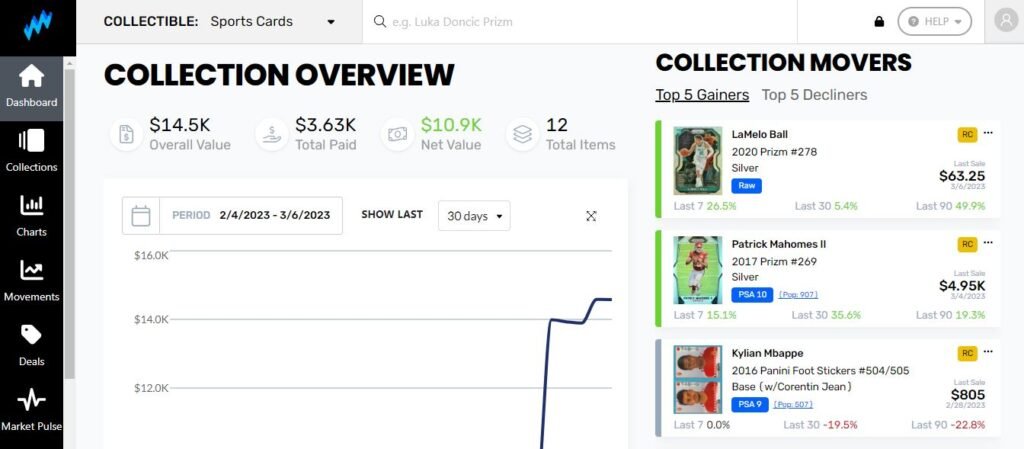Screen dimensions: 1024x449
Task: Open the Pop: 507 link
Action: [x=793, y=405]
